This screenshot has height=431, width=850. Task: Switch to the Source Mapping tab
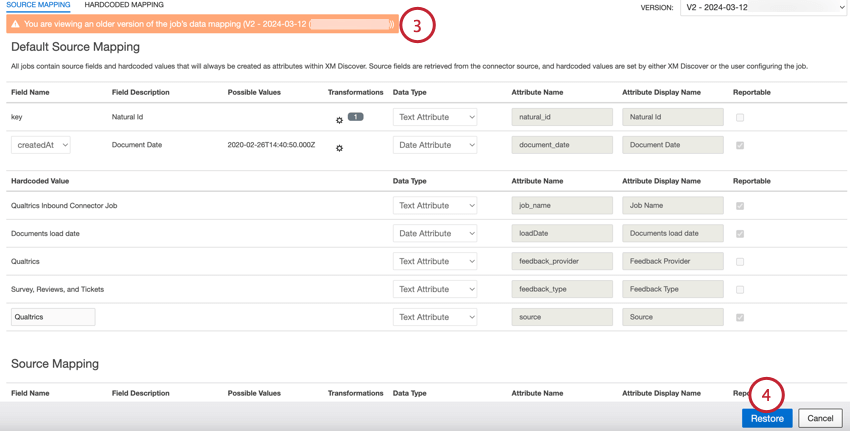click(38, 5)
